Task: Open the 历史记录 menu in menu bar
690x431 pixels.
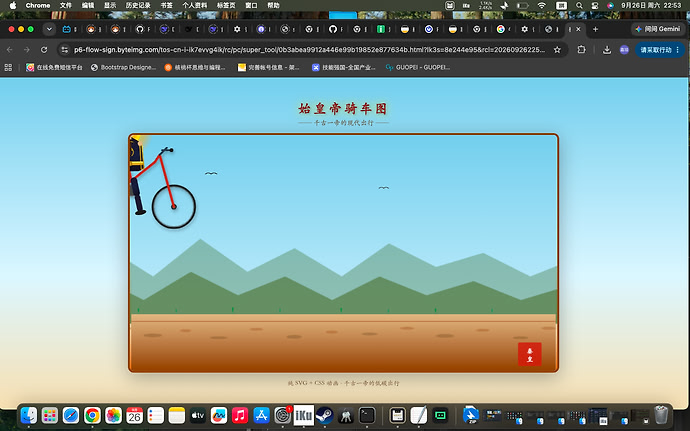Action: coord(138,5)
